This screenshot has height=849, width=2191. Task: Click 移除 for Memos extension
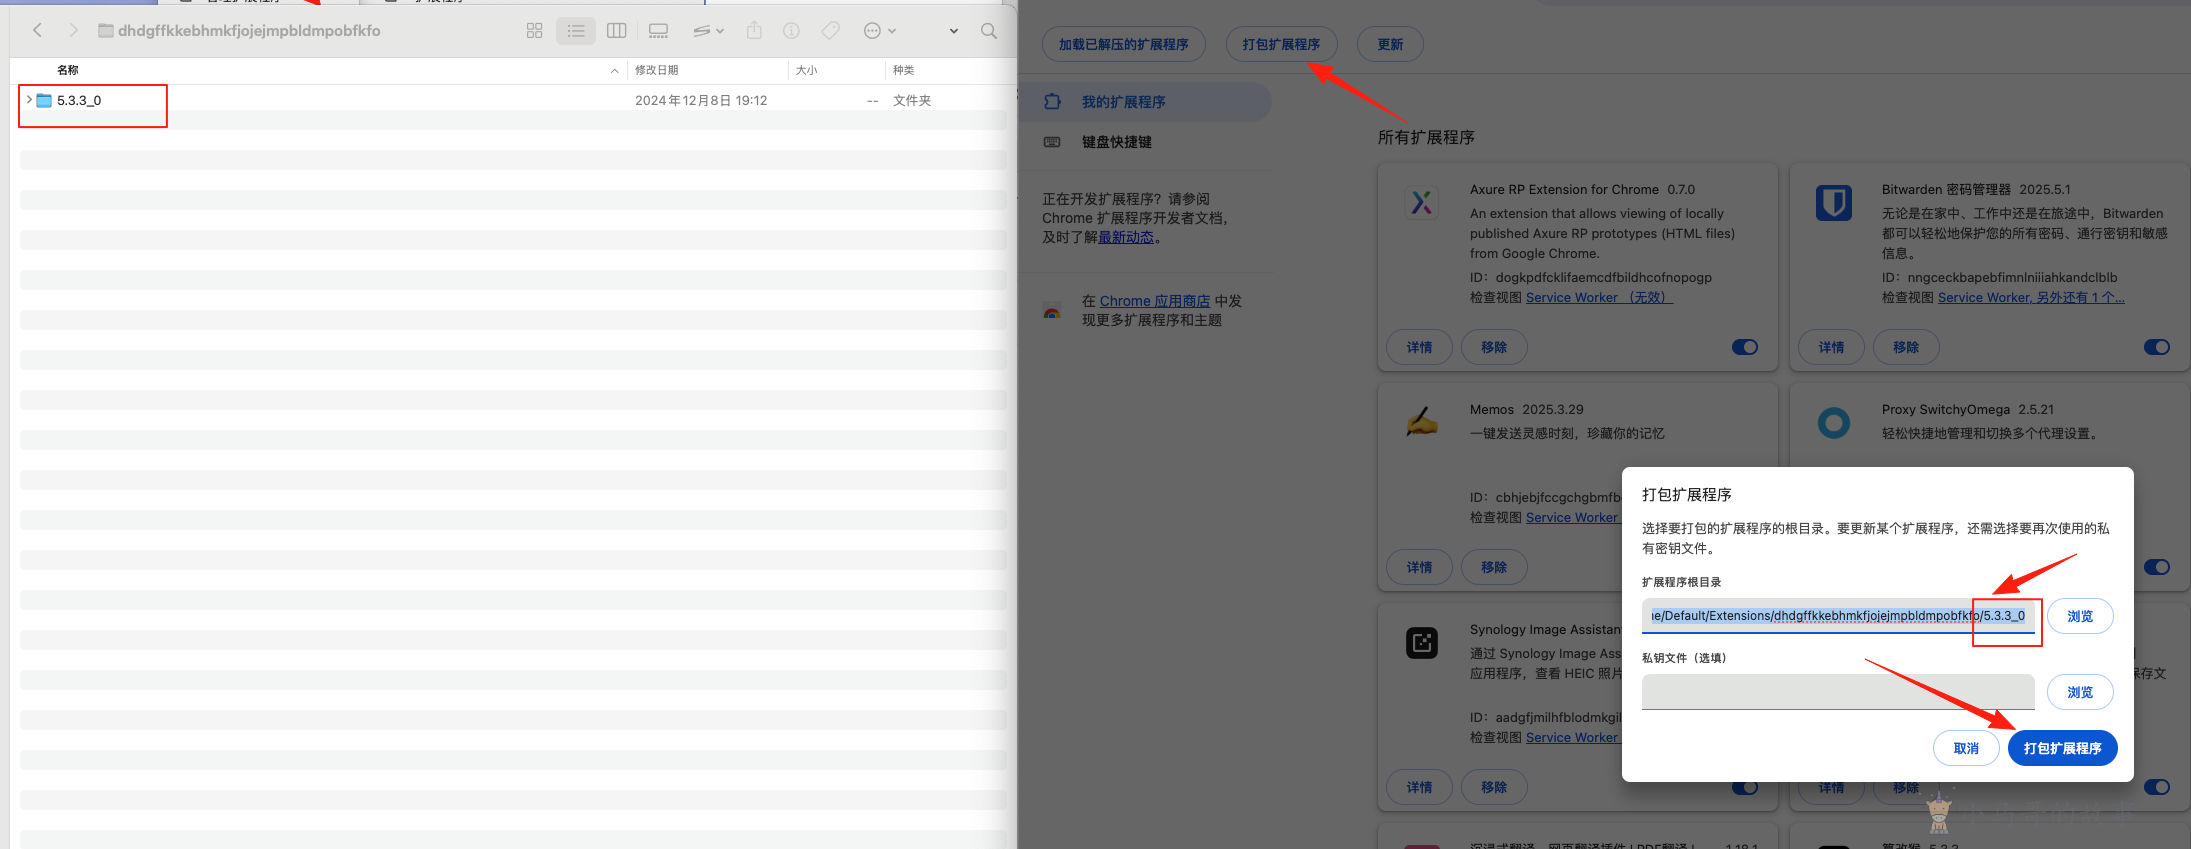(1494, 567)
